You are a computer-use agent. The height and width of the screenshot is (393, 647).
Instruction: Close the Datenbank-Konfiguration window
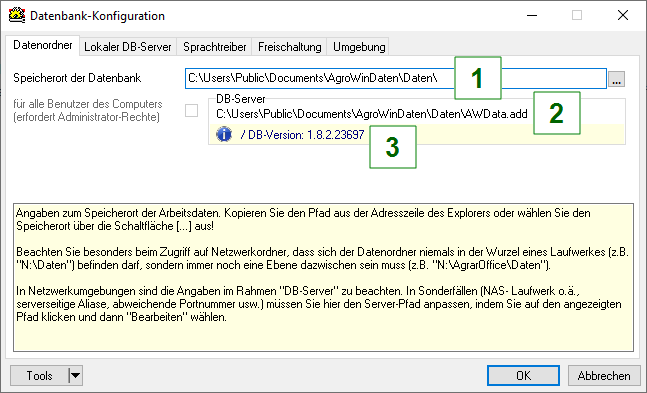623,16
